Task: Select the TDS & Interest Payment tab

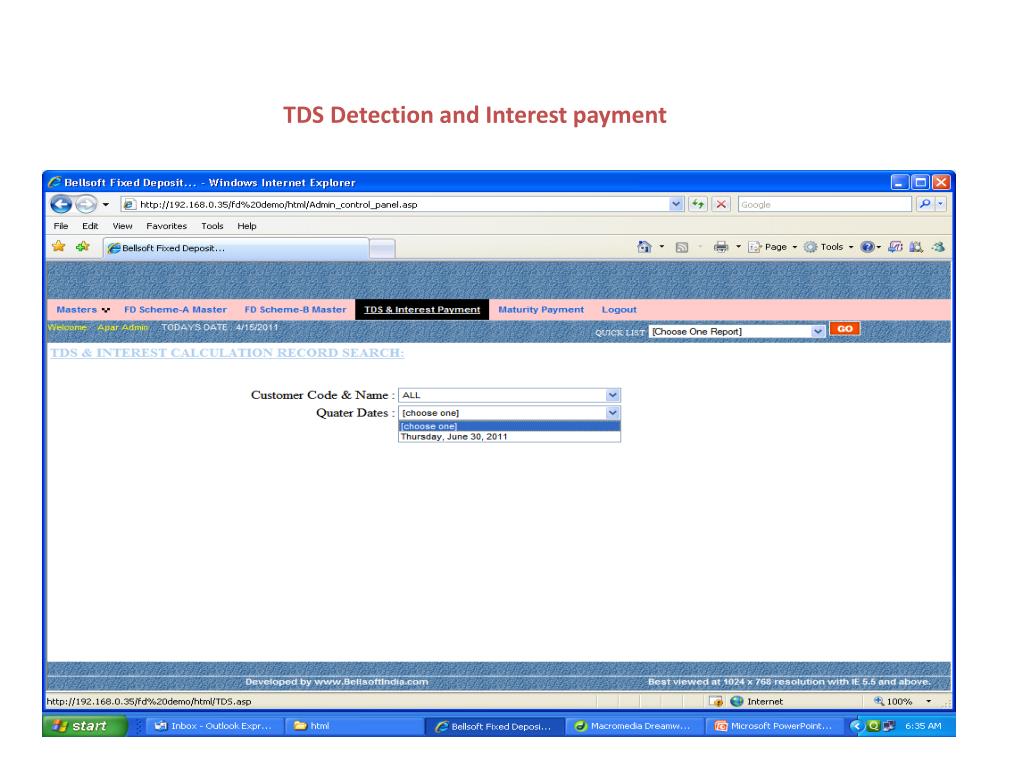Action: click(422, 310)
